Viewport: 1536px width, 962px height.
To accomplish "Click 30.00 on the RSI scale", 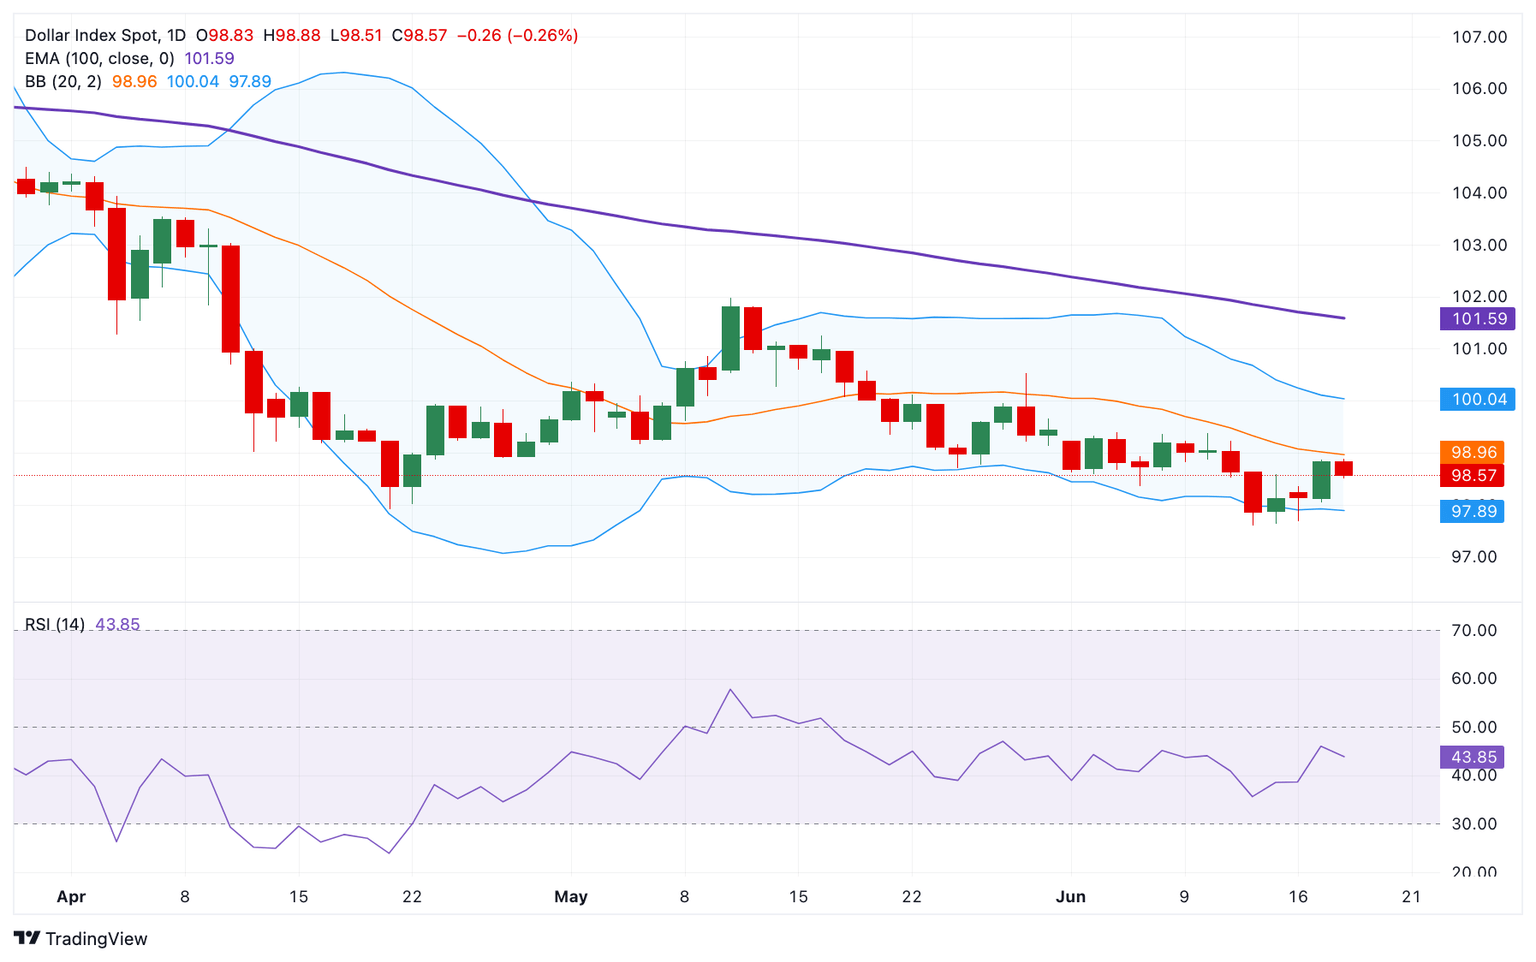I will tap(1473, 824).
